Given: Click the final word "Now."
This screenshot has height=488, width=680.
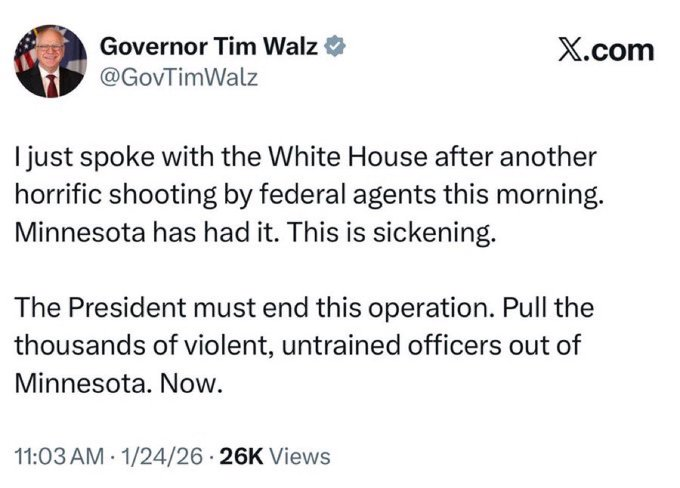Looking at the screenshot, I should pos(184,382).
